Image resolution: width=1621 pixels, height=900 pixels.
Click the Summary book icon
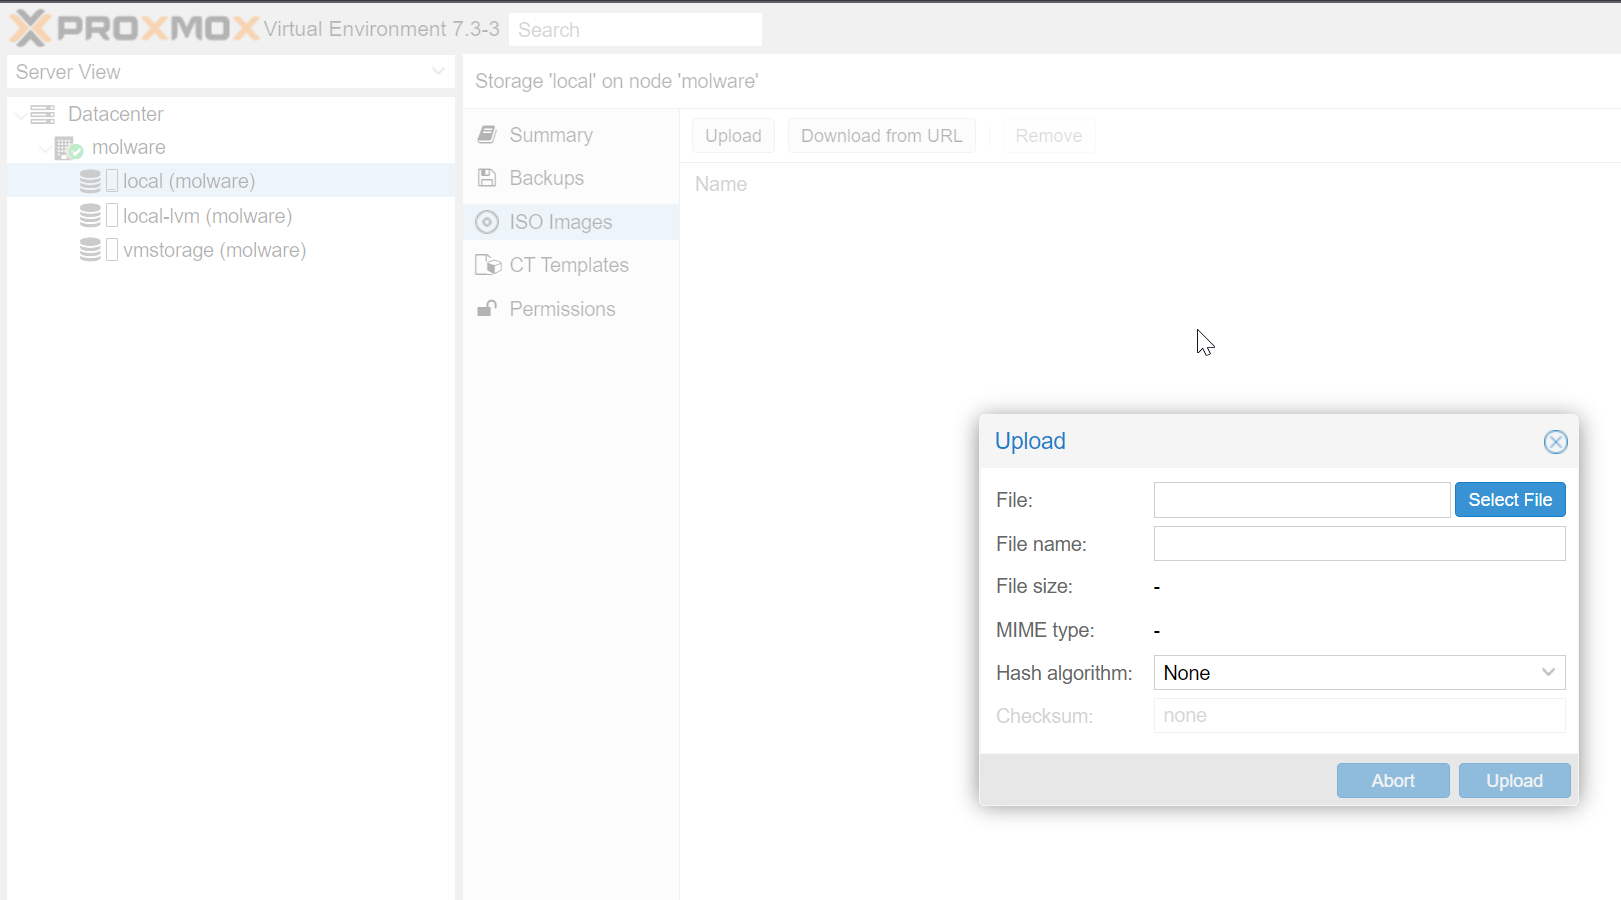coord(487,135)
